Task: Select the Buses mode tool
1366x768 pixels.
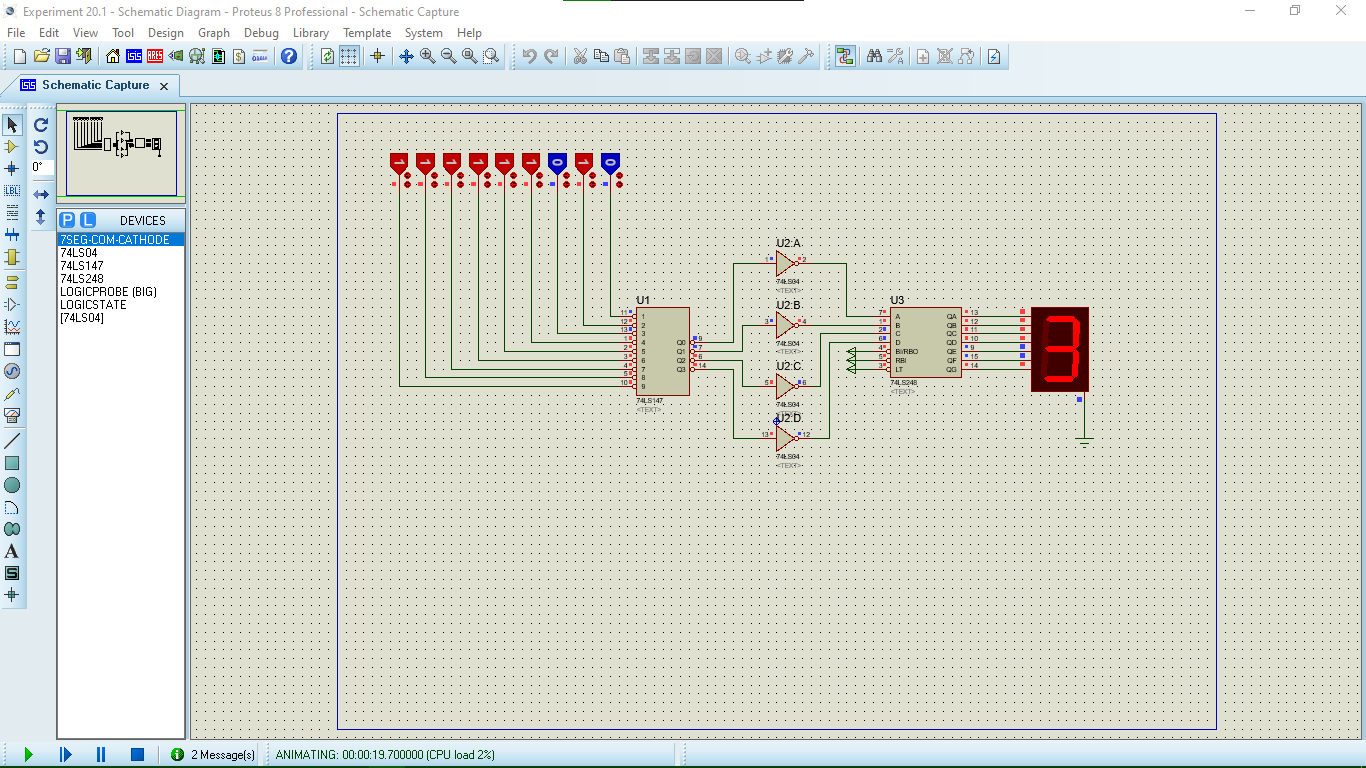Action: click(x=11, y=233)
